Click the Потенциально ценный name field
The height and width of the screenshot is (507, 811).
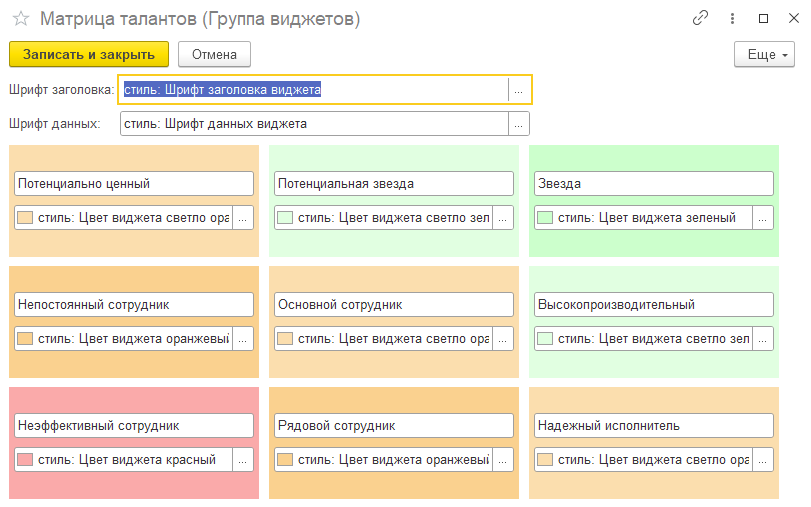pos(134,184)
